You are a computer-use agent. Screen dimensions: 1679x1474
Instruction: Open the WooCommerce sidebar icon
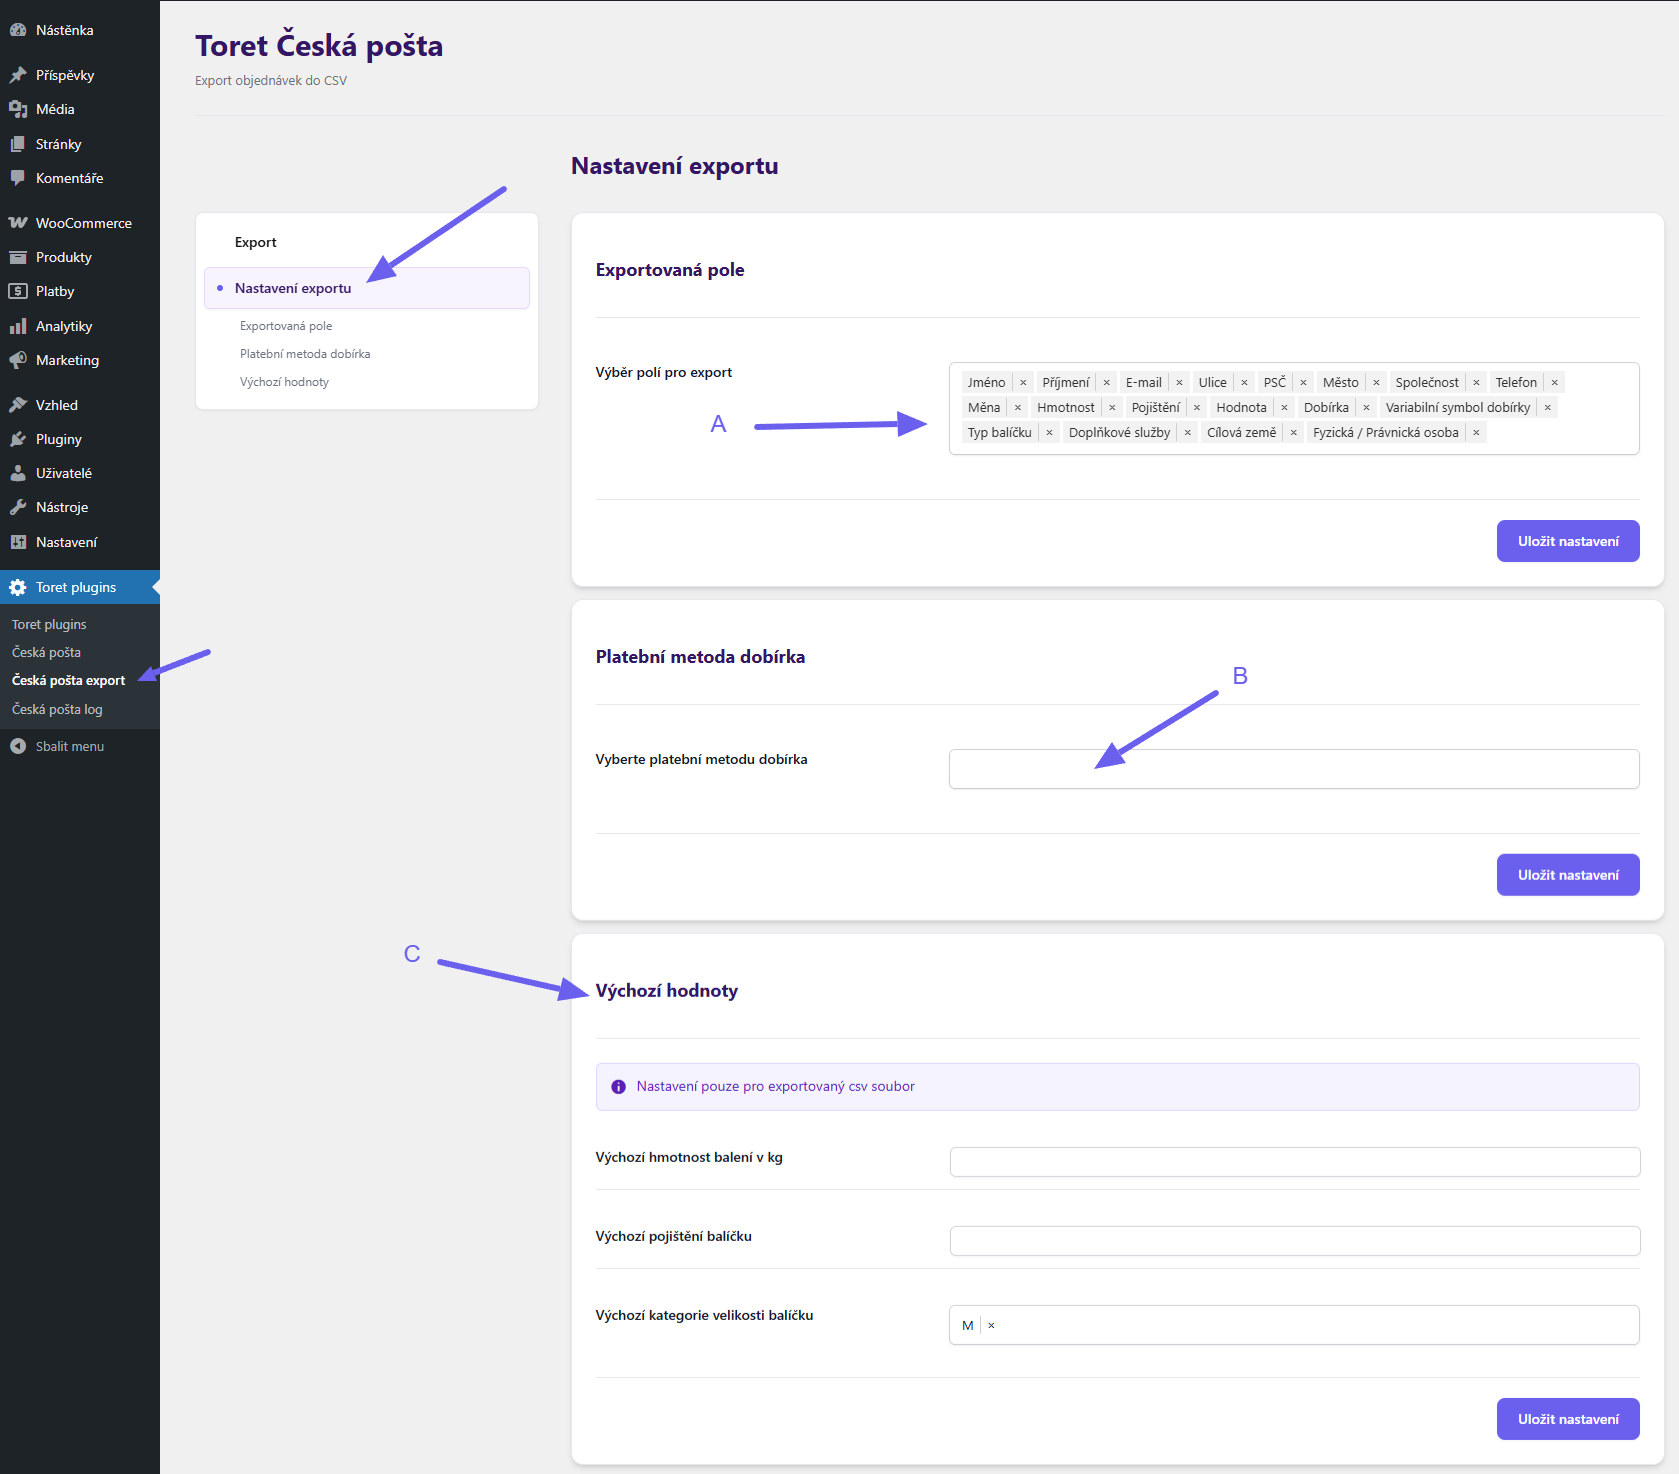18,222
